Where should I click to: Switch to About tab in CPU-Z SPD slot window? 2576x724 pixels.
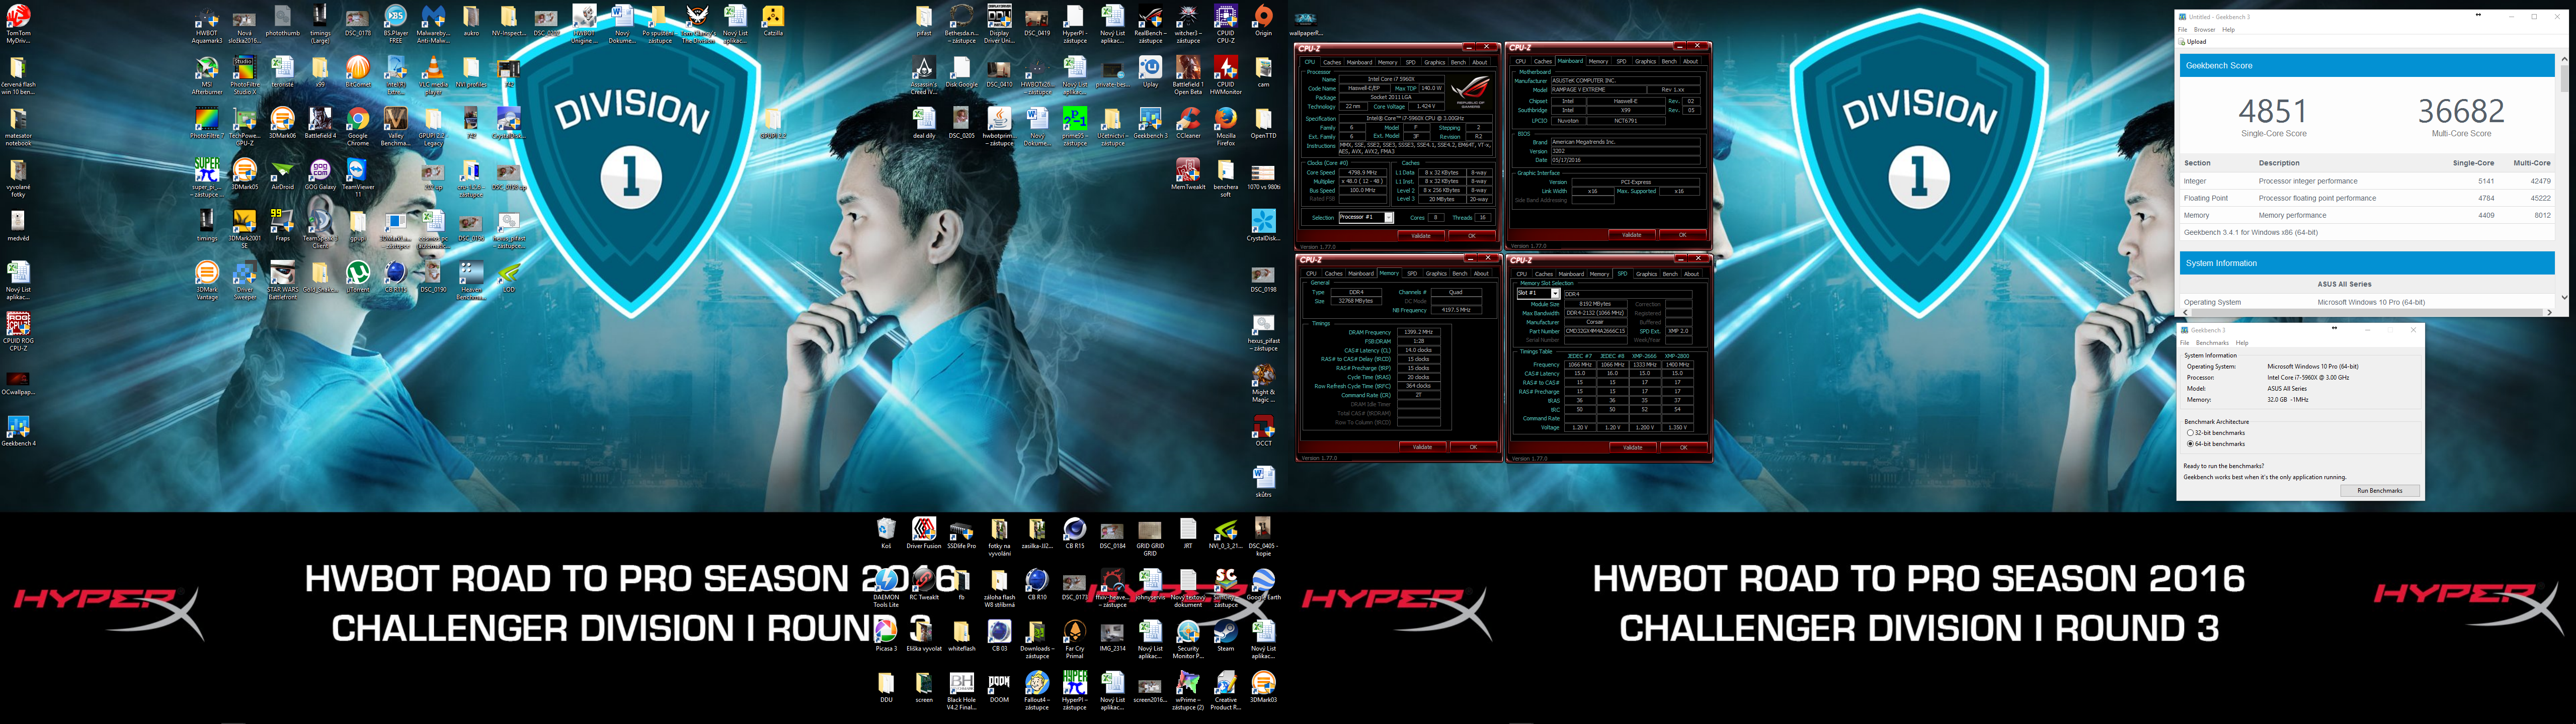point(1691,274)
